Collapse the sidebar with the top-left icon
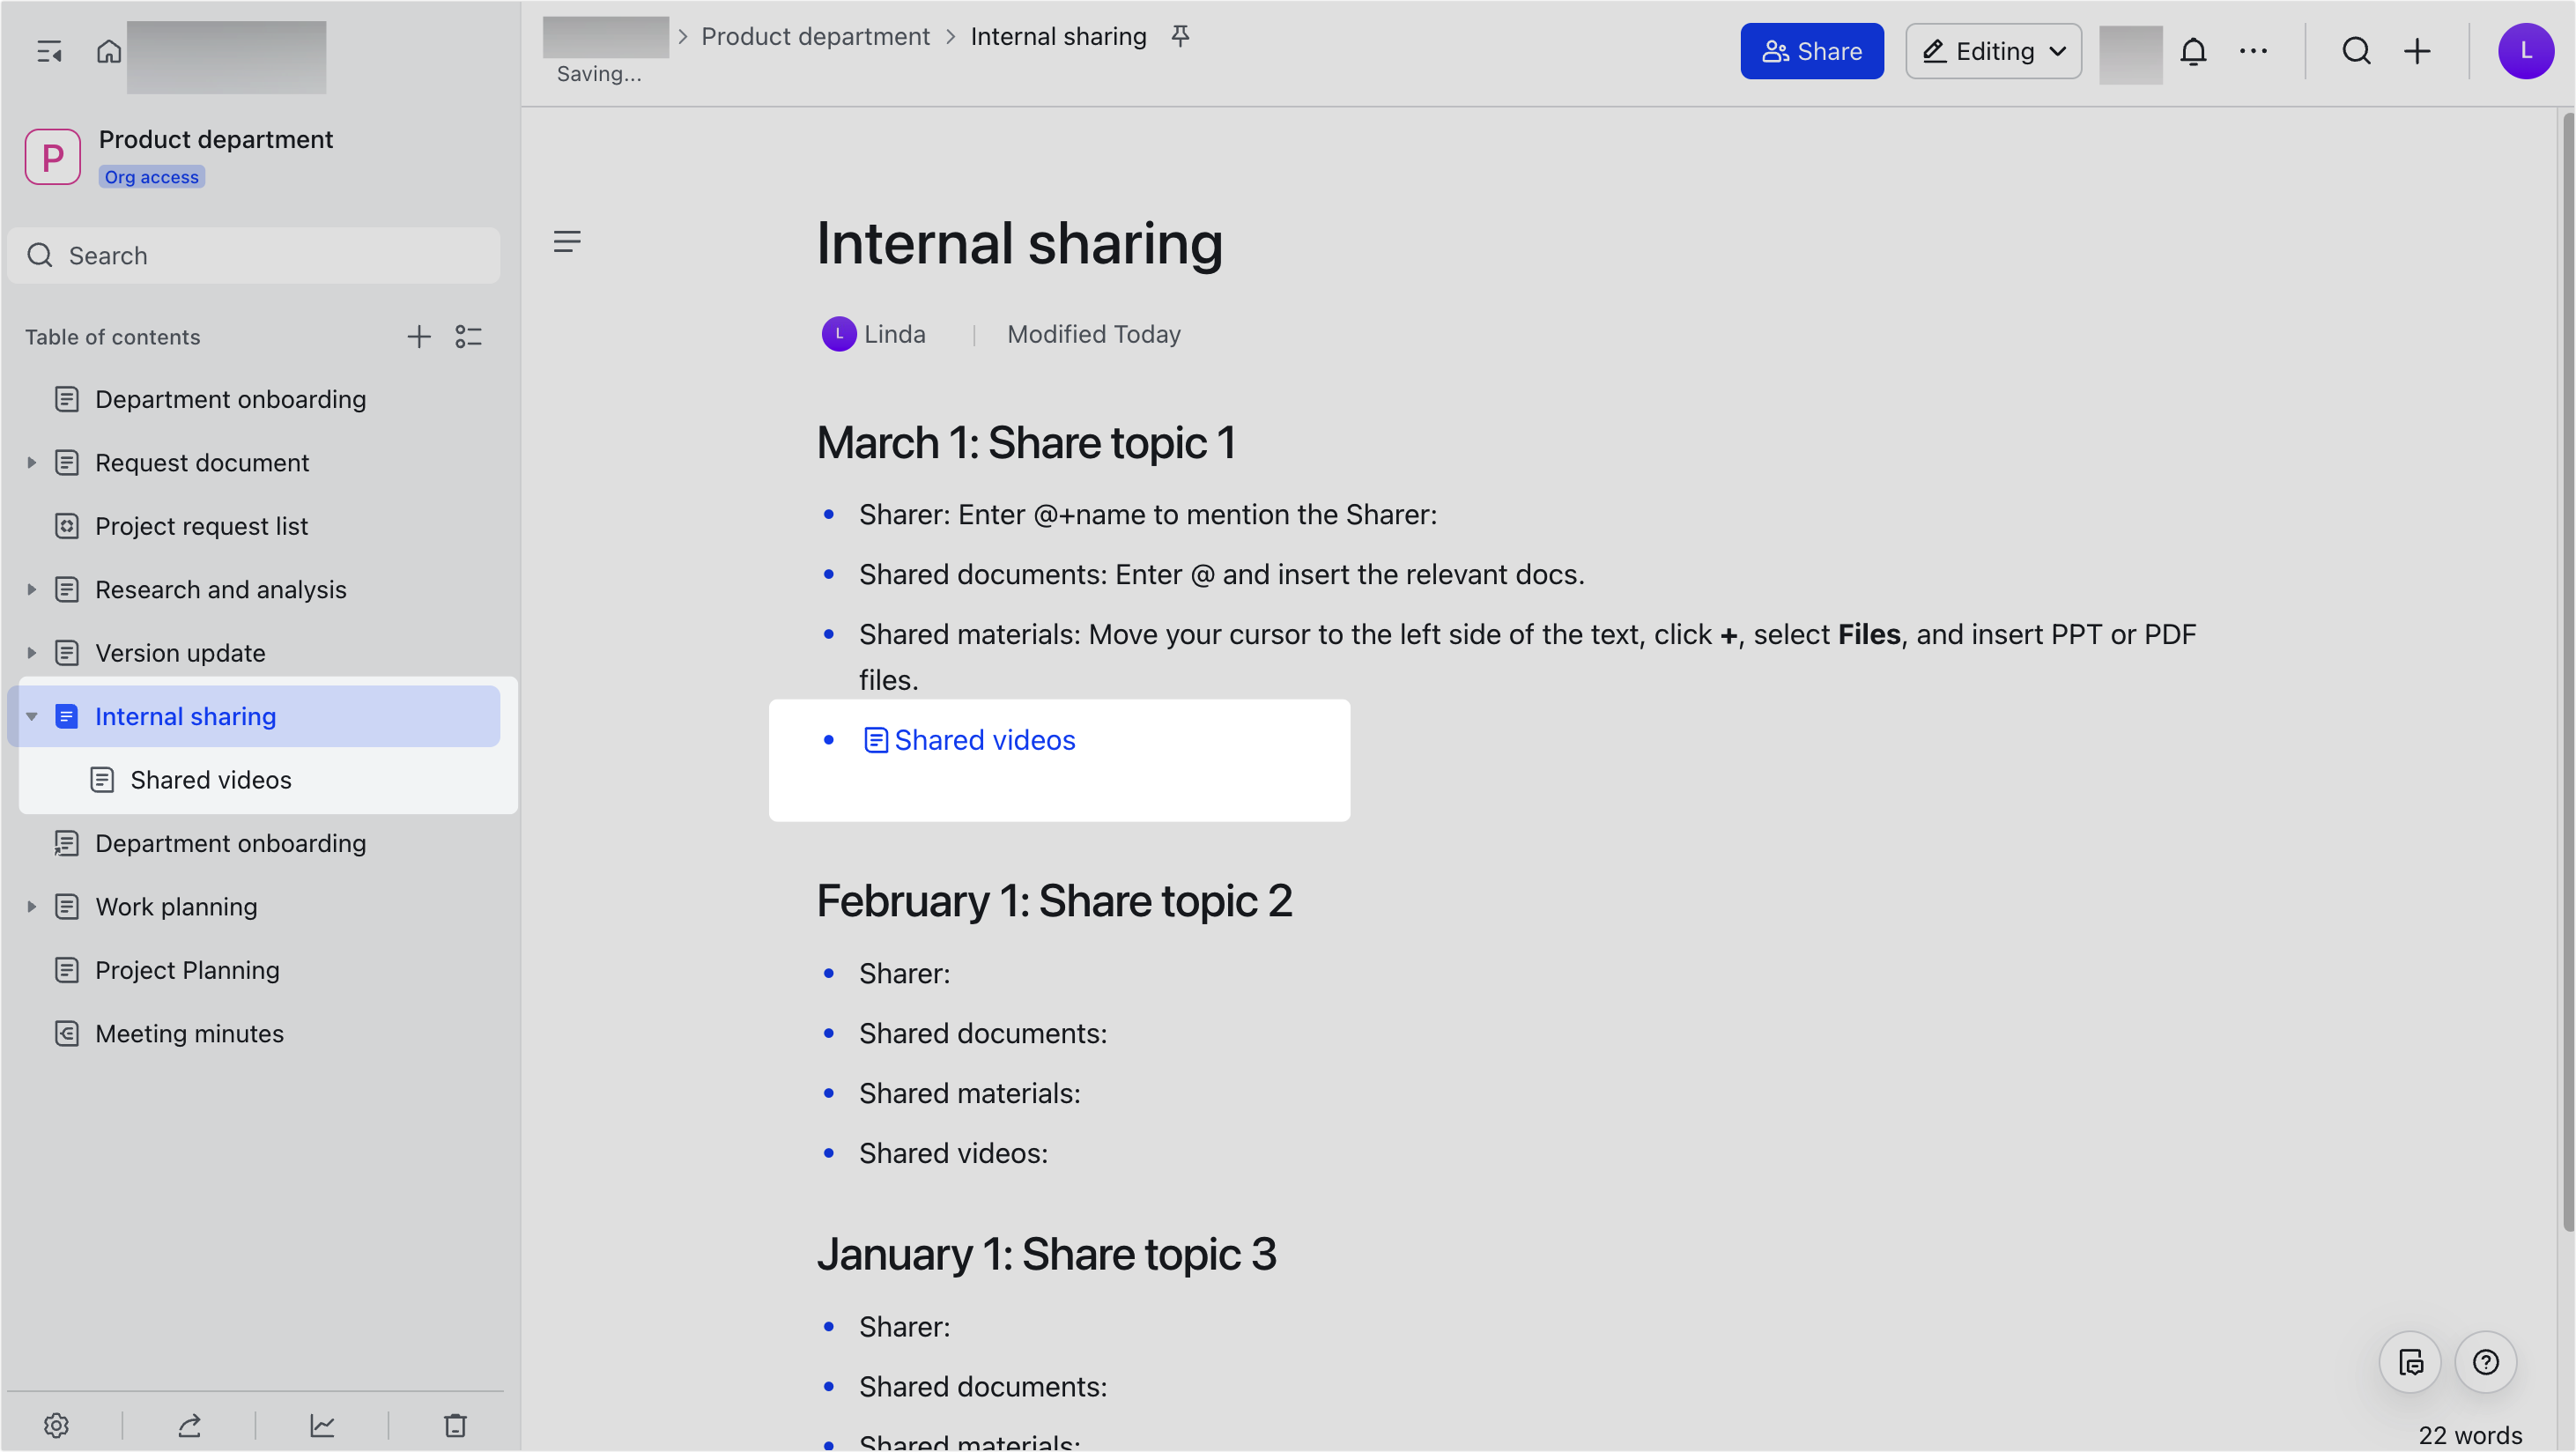The width and height of the screenshot is (2576, 1452). tap(49, 51)
